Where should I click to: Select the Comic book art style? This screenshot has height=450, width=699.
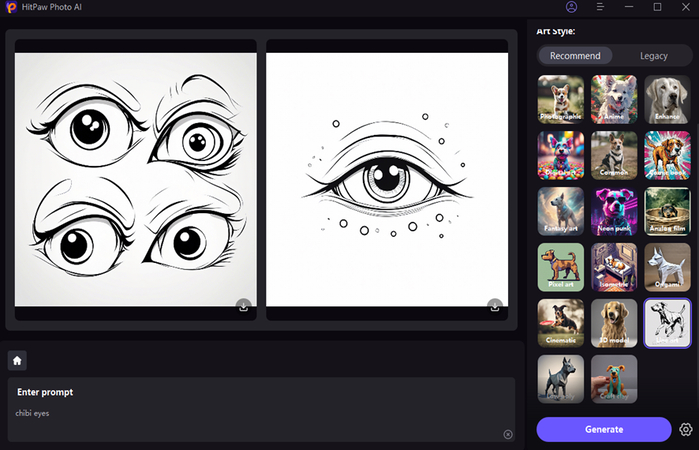[x=667, y=156]
